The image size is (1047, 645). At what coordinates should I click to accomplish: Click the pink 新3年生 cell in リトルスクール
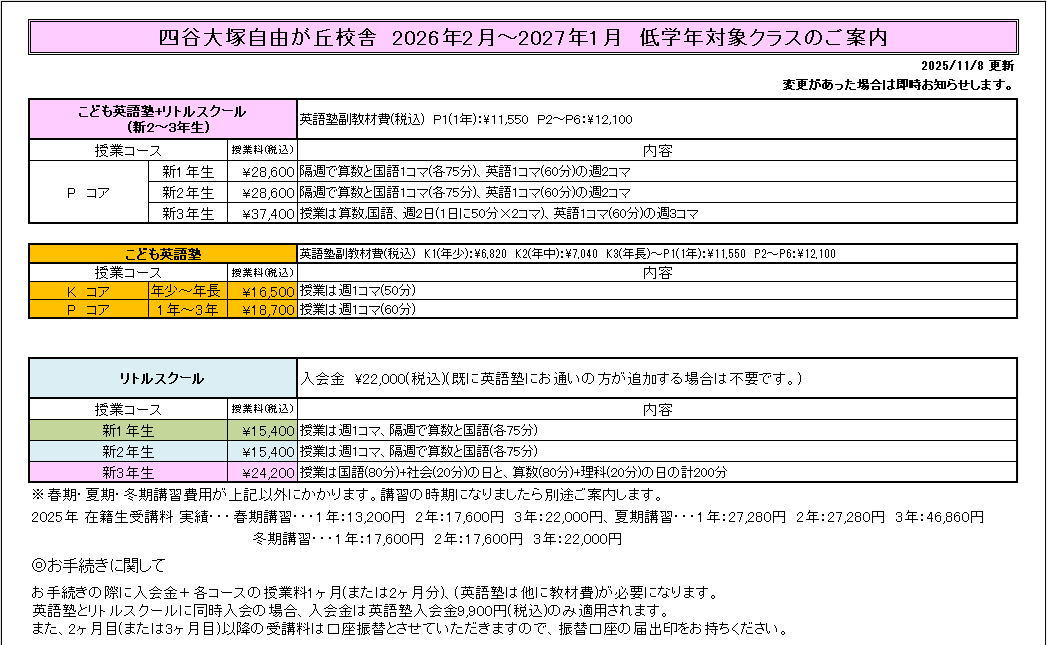coord(128,472)
